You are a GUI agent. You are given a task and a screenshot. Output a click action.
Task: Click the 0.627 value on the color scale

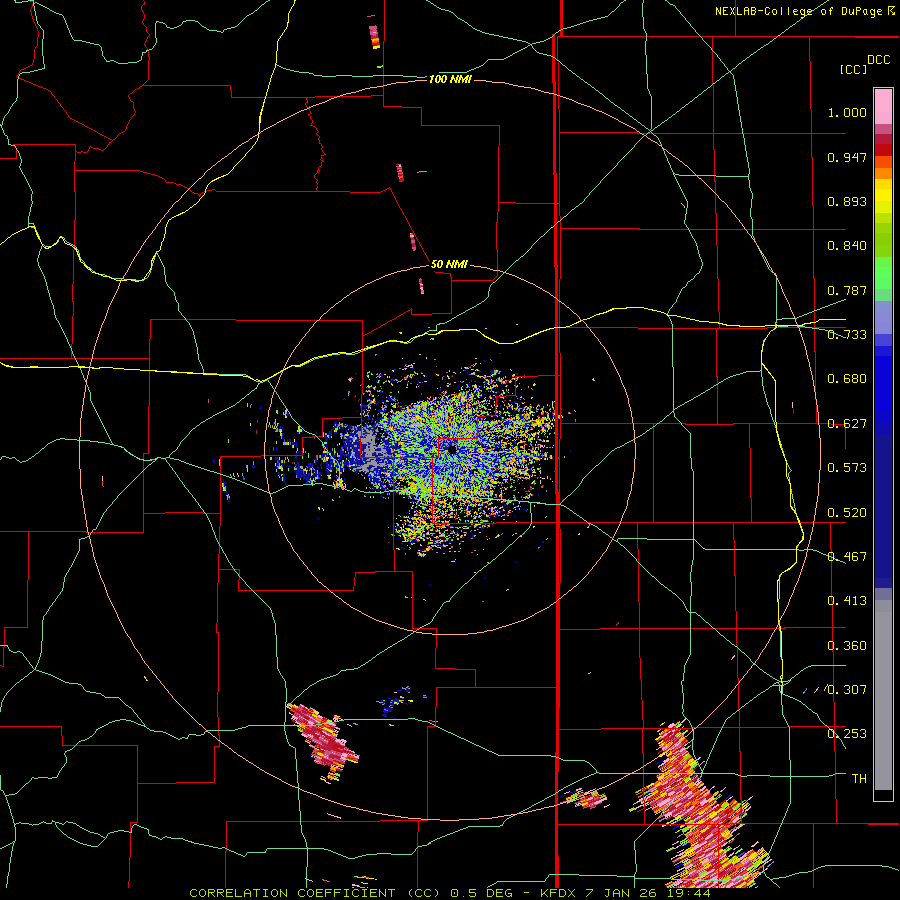(847, 424)
